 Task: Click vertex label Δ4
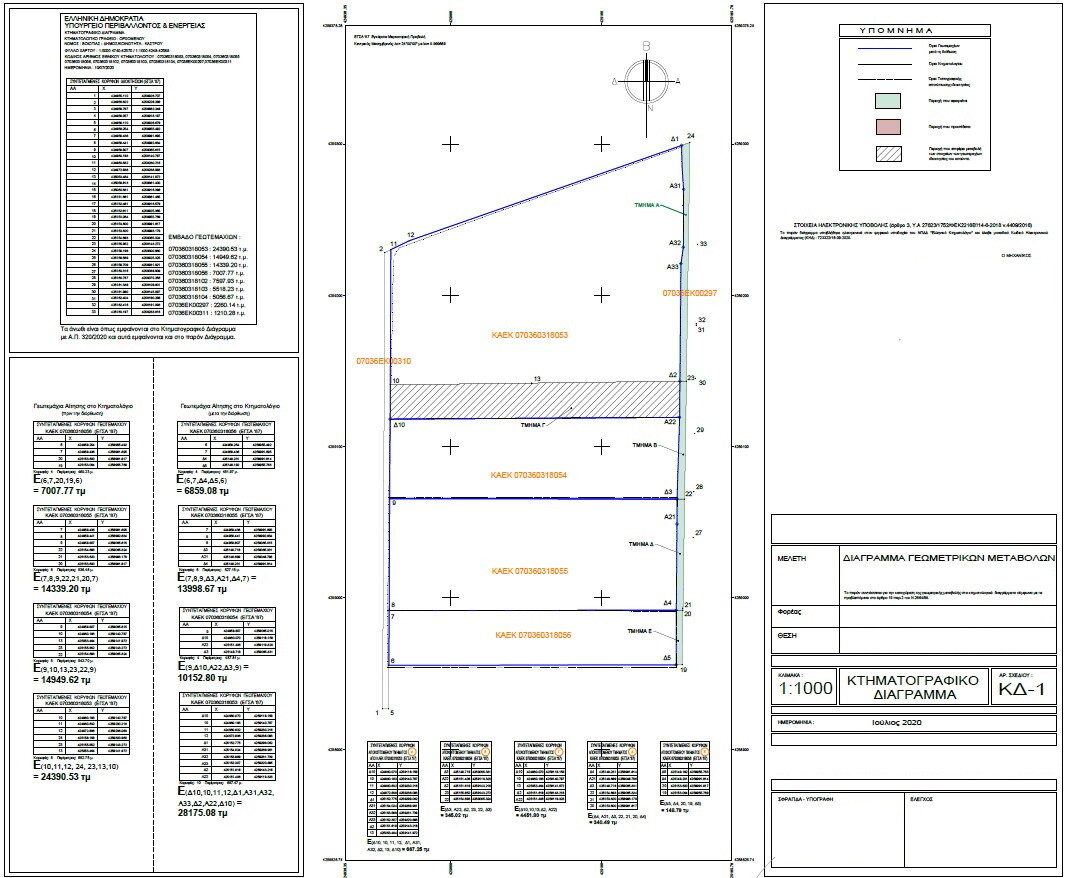coord(668,603)
